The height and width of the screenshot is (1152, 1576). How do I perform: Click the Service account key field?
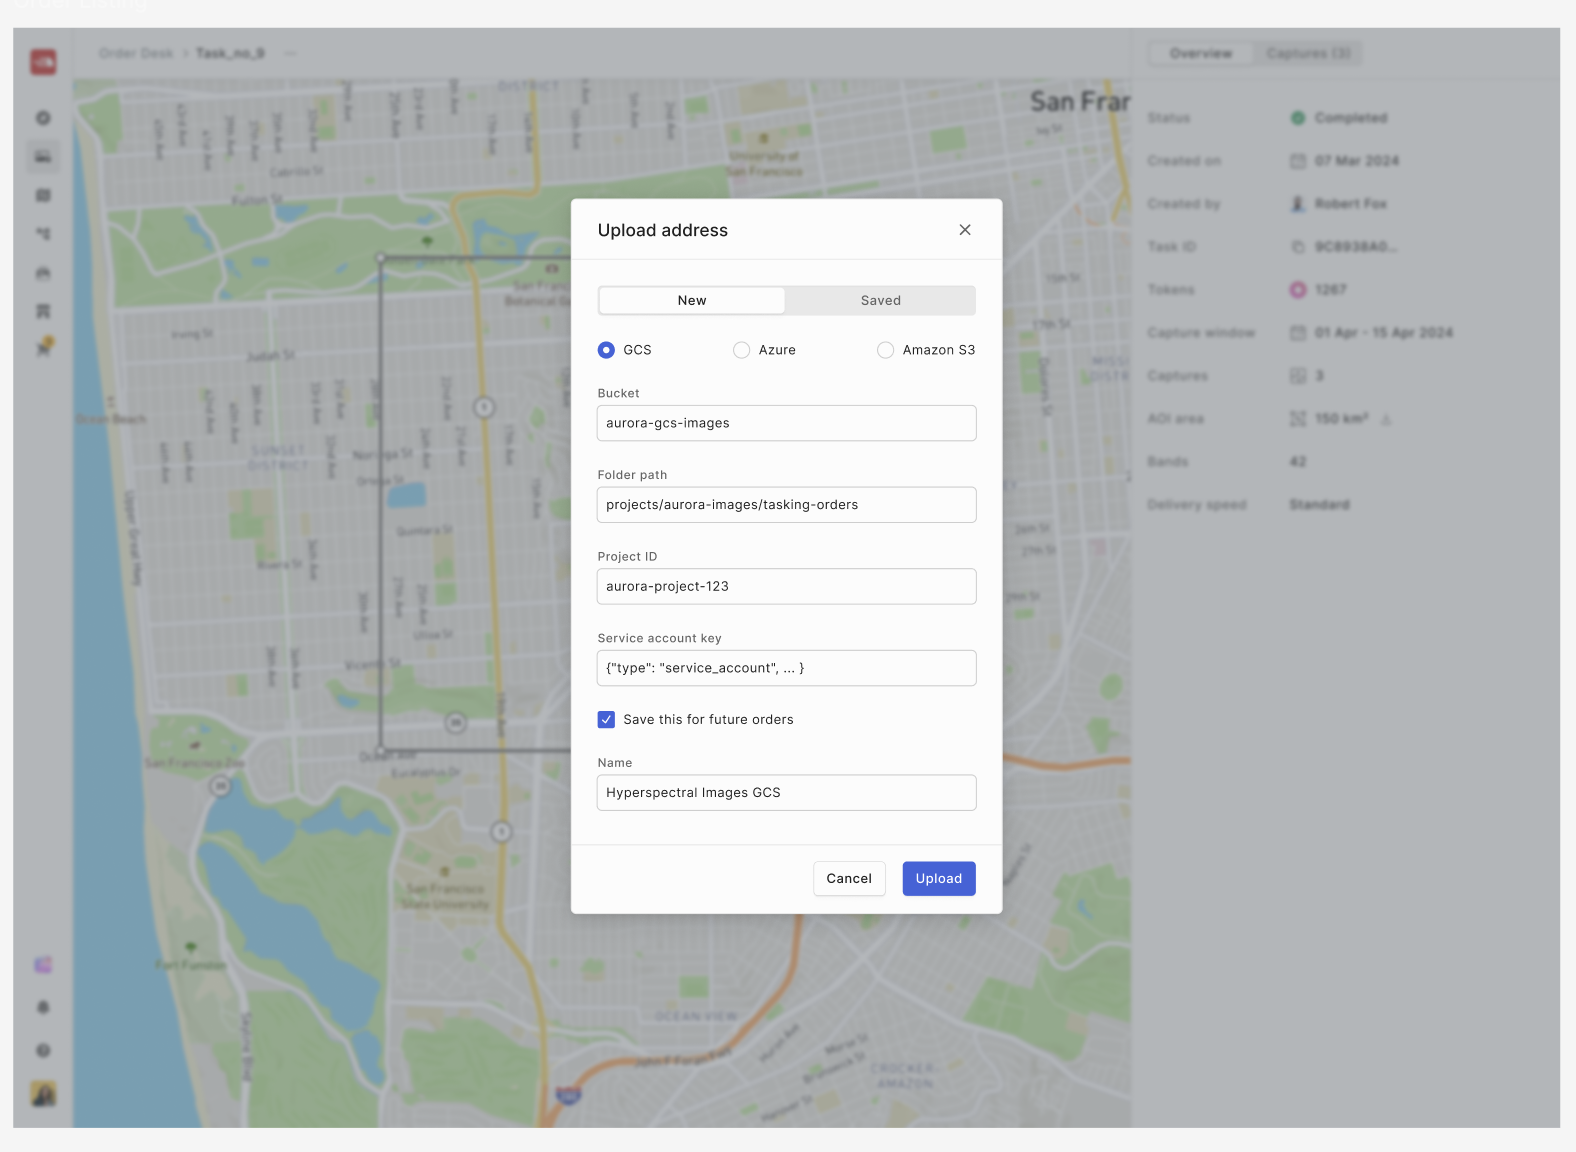click(786, 668)
